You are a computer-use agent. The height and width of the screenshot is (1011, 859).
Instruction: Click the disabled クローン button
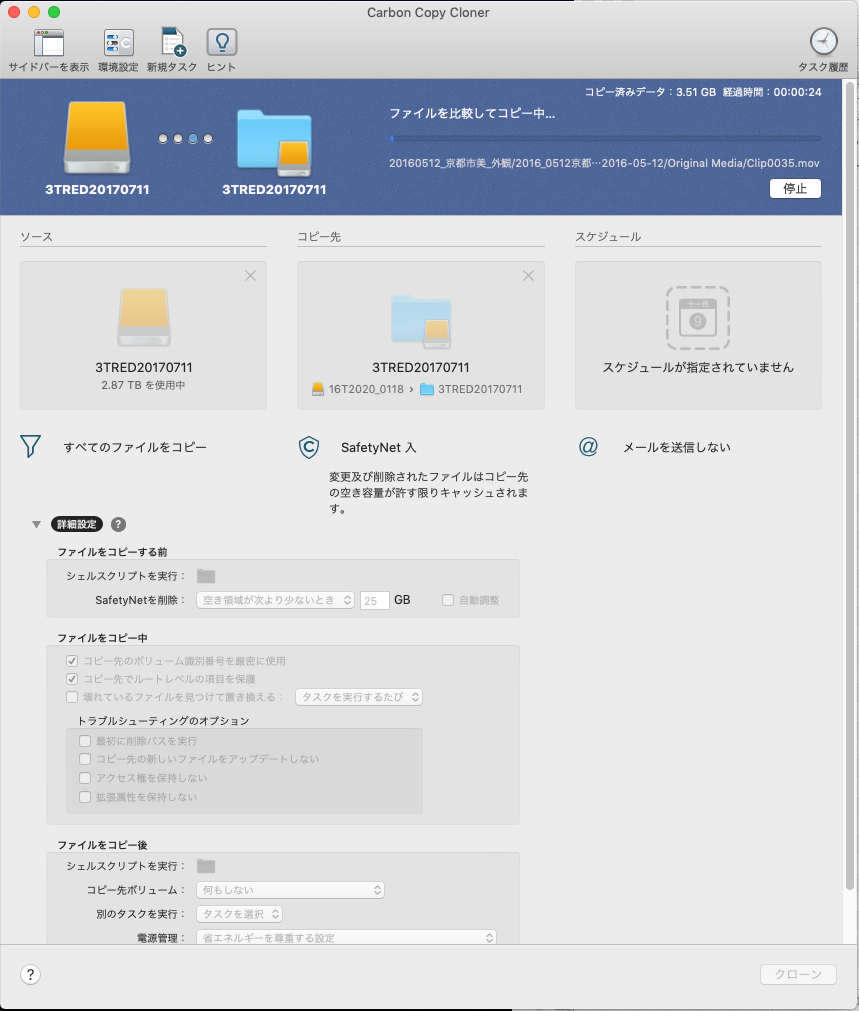pyautogui.click(x=798, y=974)
